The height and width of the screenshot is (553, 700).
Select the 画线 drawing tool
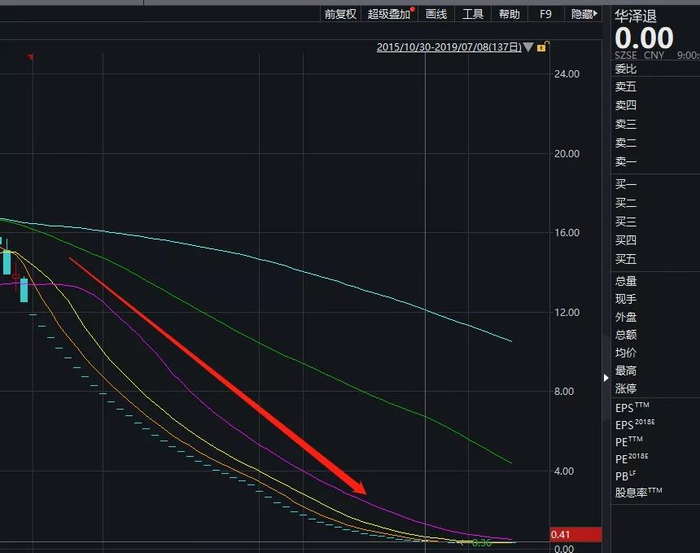pyautogui.click(x=436, y=14)
